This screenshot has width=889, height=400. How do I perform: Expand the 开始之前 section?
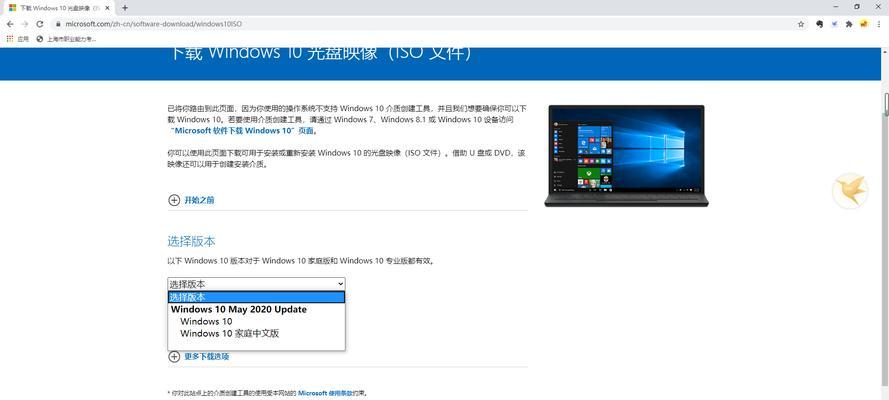coord(191,200)
